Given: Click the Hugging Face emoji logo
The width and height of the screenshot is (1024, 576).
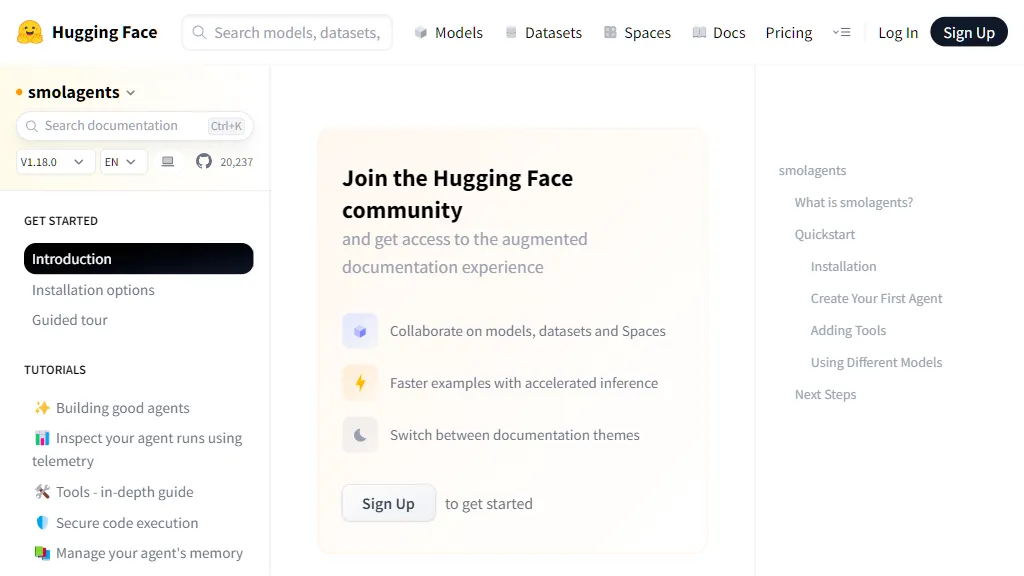Looking at the screenshot, I should tap(29, 33).
